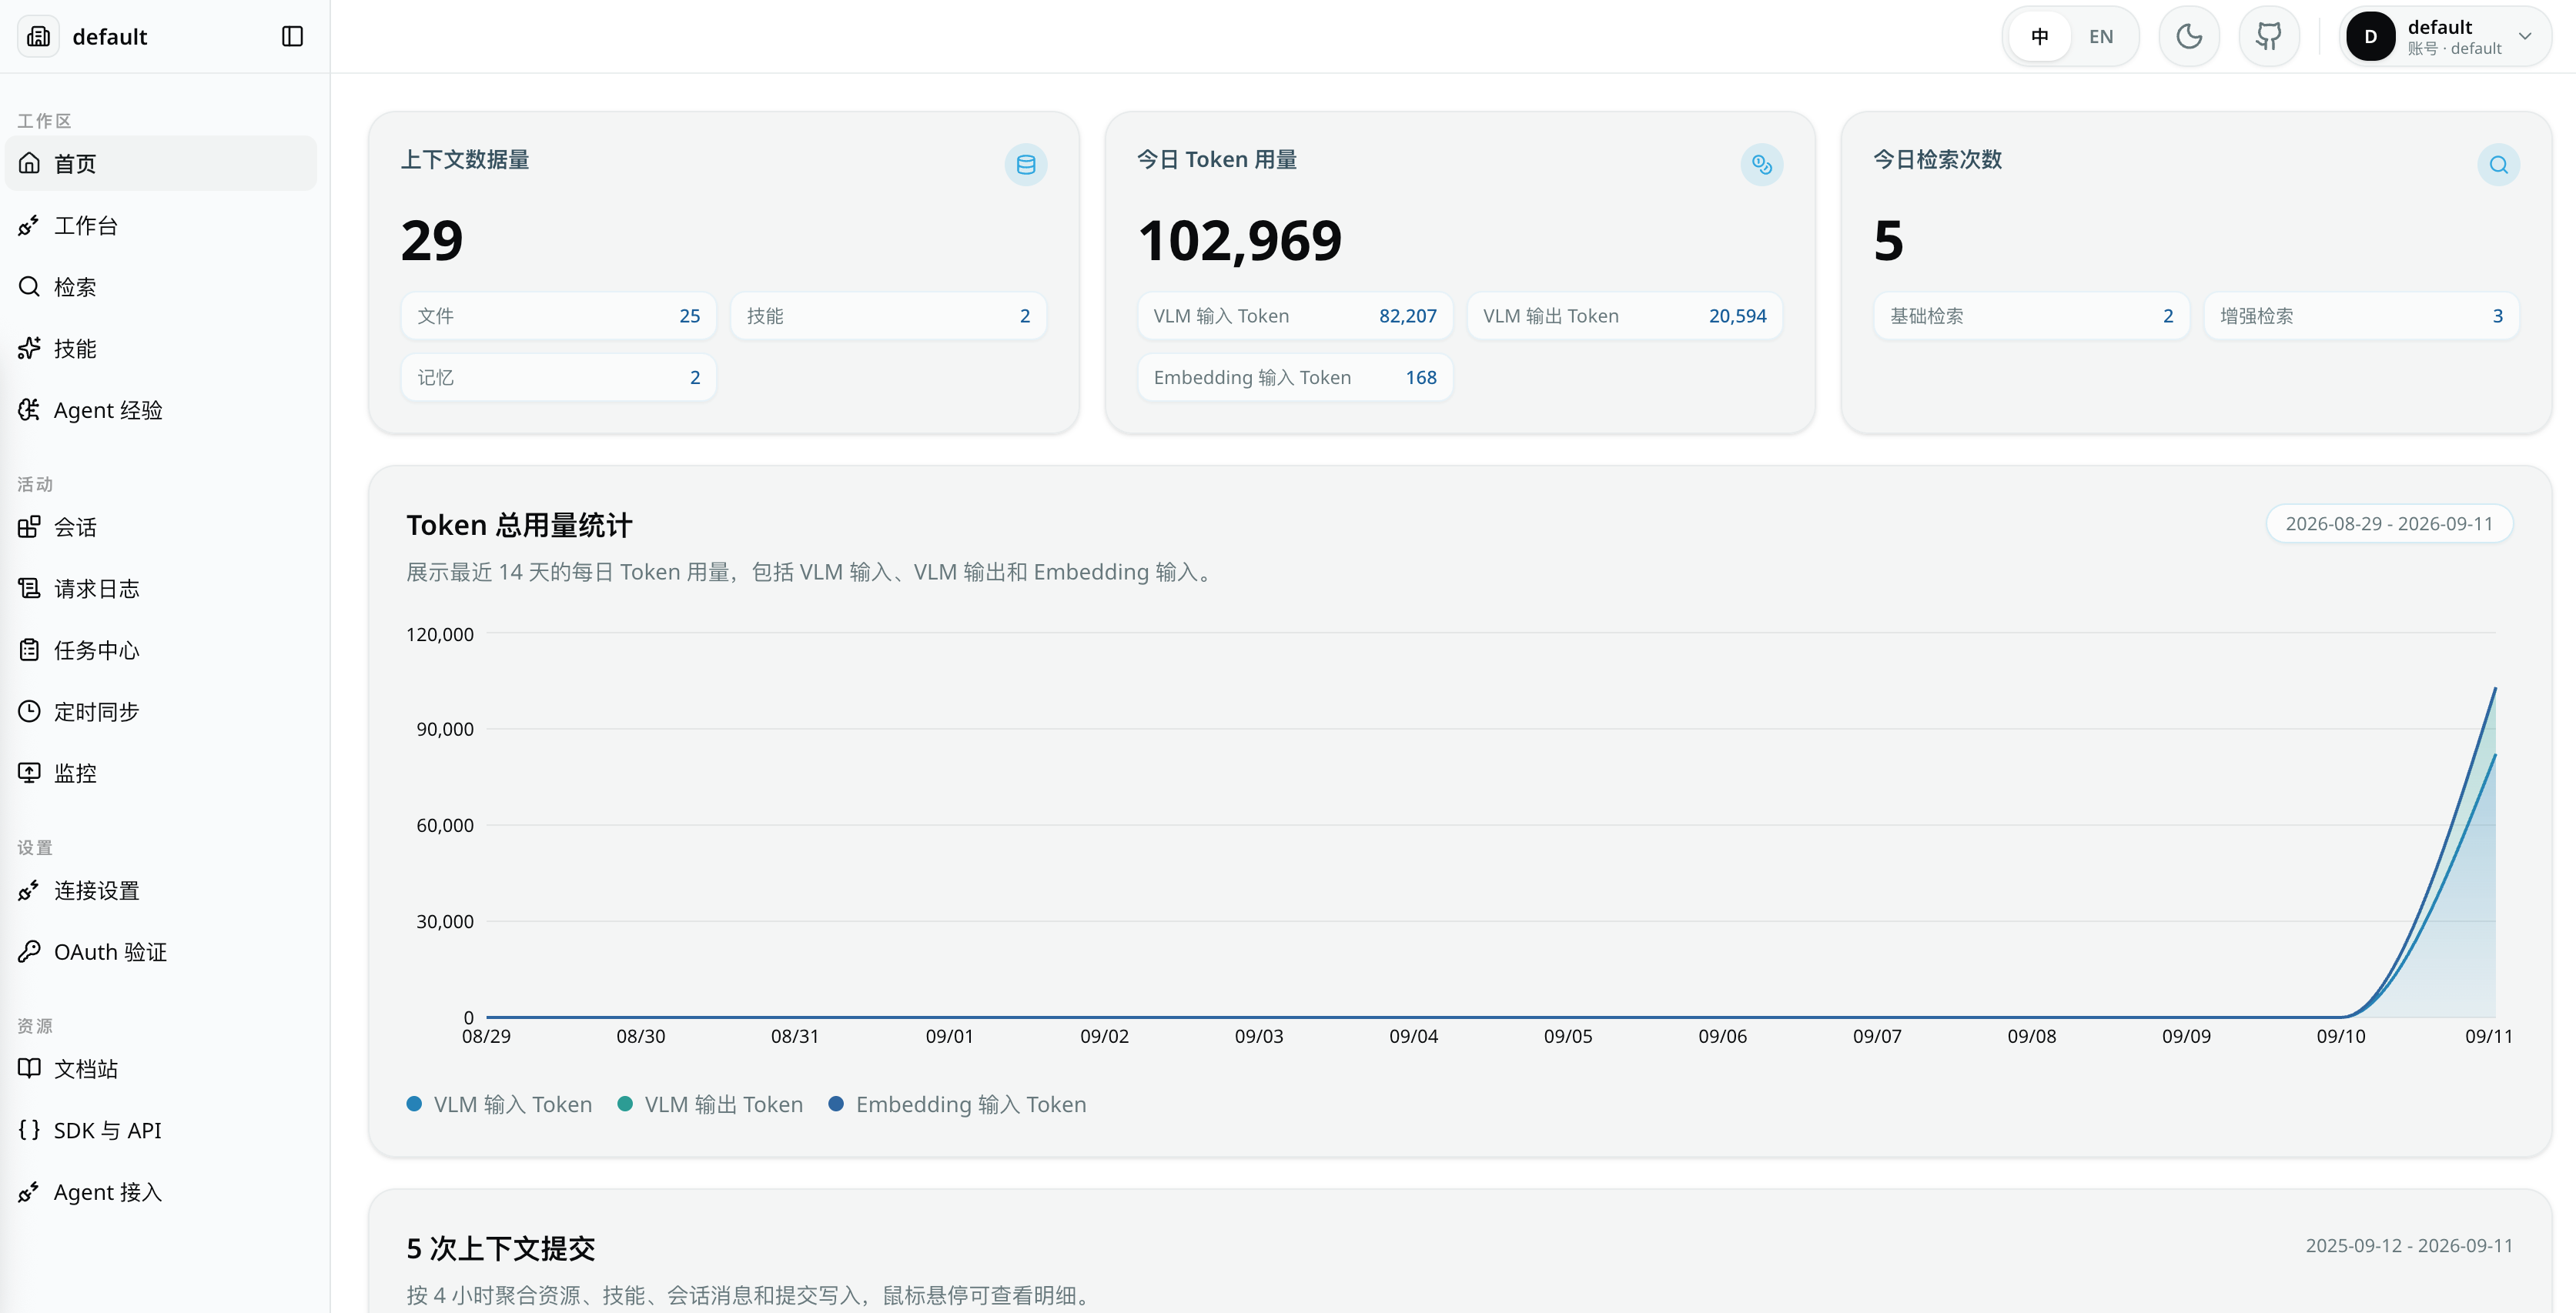Click the search icon on 今日检索次数 card

2498,165
